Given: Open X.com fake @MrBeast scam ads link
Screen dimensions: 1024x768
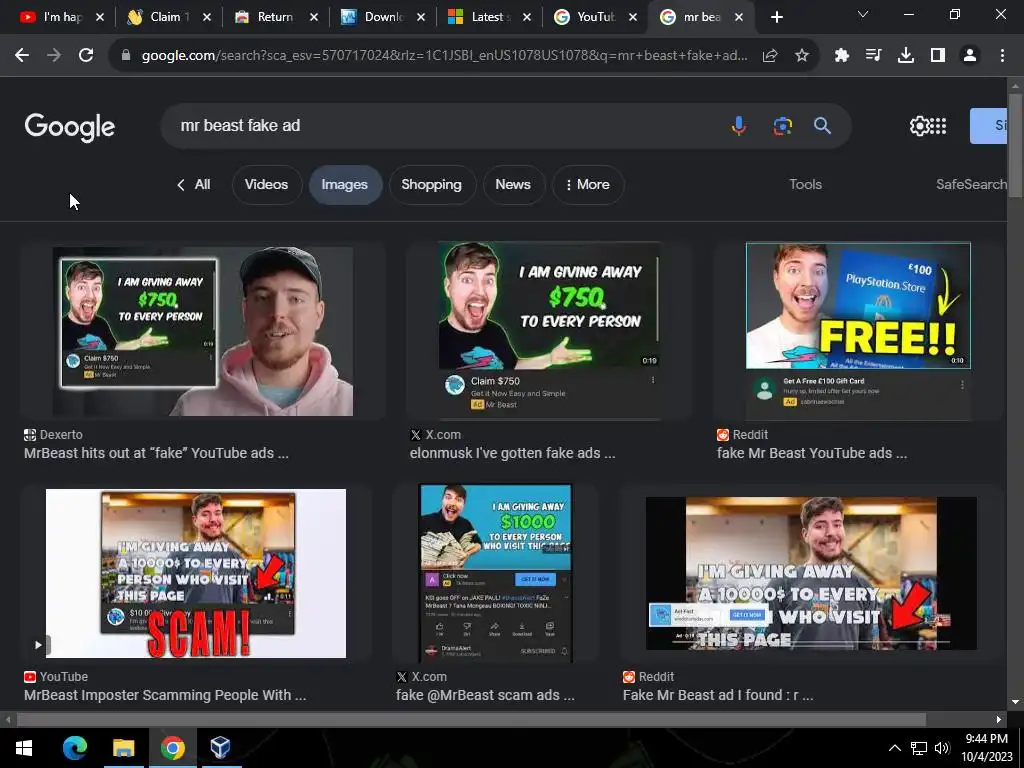Looking at the screenshot, I should click(x=485, y=696).
